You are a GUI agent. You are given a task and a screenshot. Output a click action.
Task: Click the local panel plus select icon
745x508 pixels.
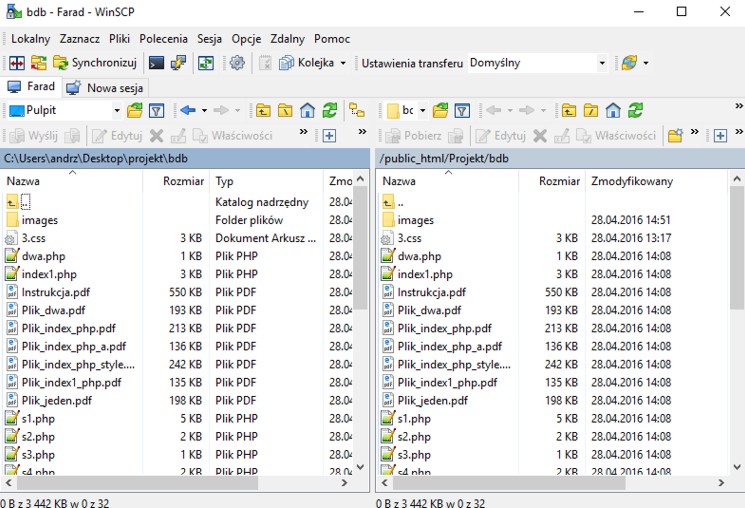tap(329, 136)
